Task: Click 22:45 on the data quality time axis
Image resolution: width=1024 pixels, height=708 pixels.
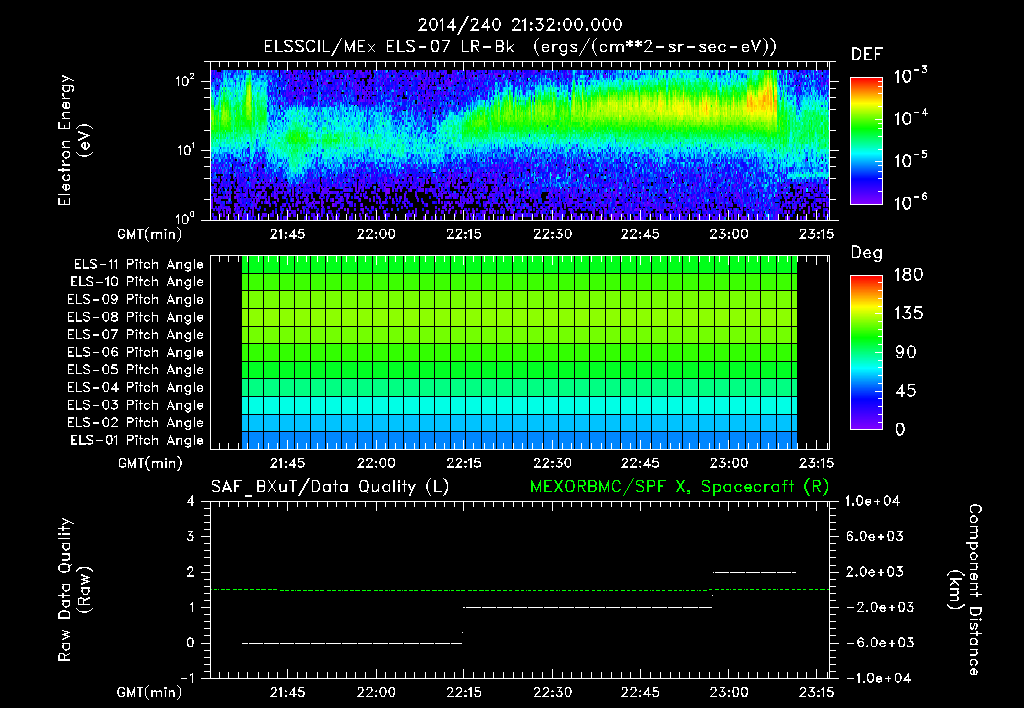Action: tap(640, 692)
